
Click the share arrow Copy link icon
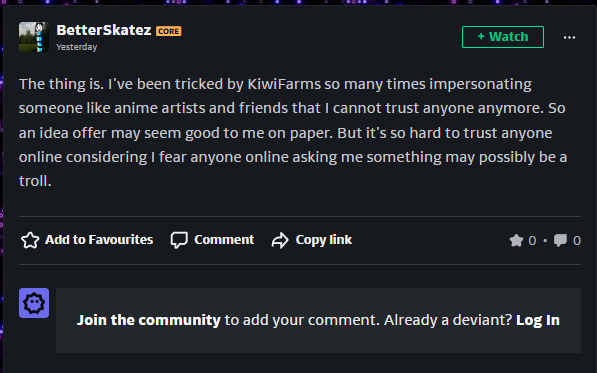280,240
